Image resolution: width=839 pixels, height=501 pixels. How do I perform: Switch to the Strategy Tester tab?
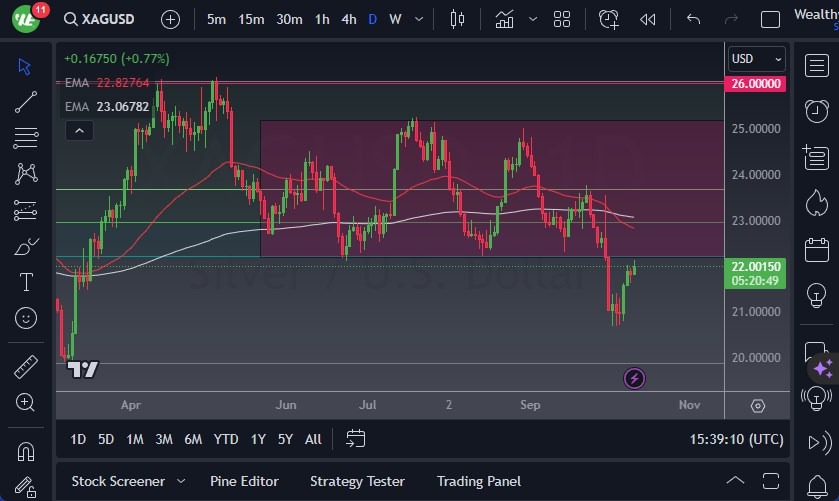coord(357,481)
